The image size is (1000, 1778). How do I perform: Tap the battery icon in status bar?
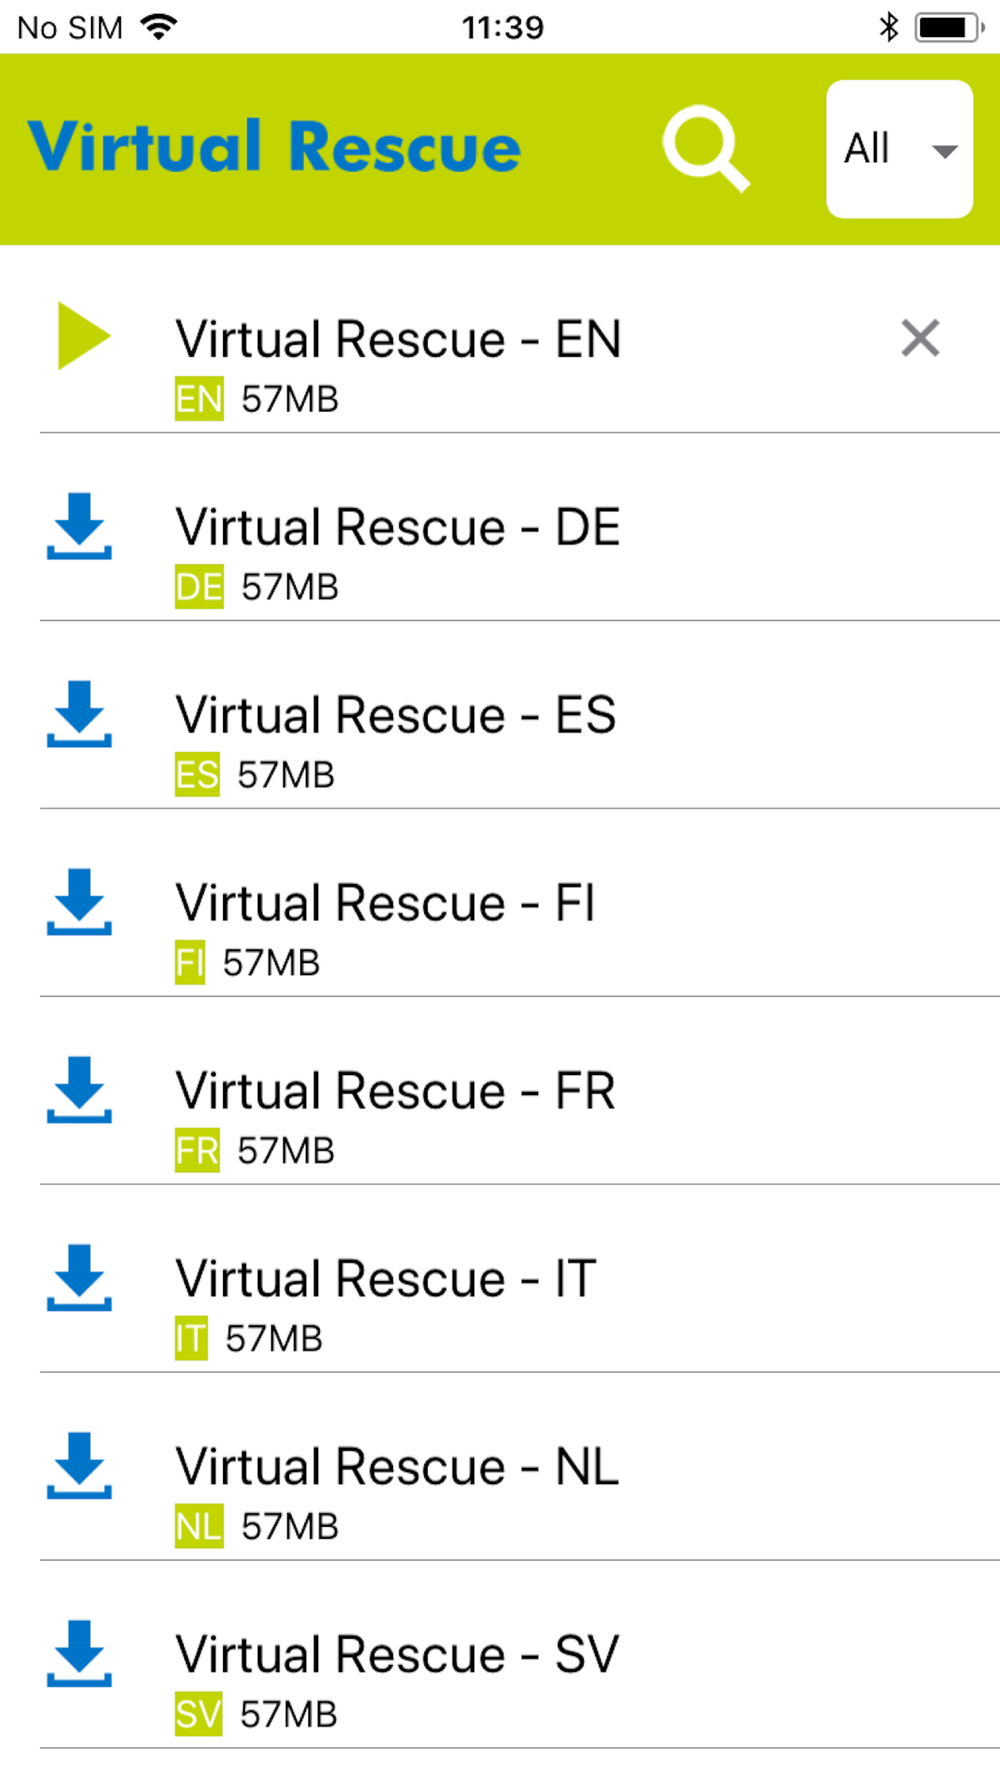click(x=948, y=27)
